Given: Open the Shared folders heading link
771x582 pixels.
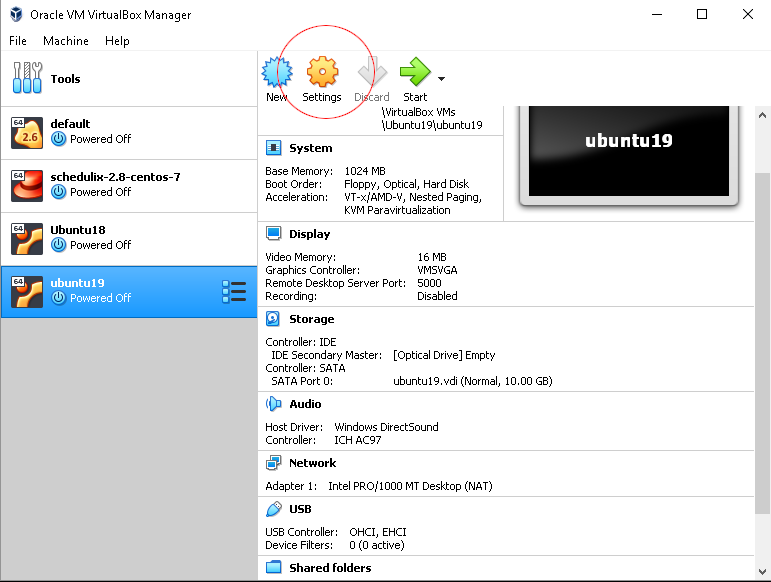Looking at the screenshot, I should (330, 568).
